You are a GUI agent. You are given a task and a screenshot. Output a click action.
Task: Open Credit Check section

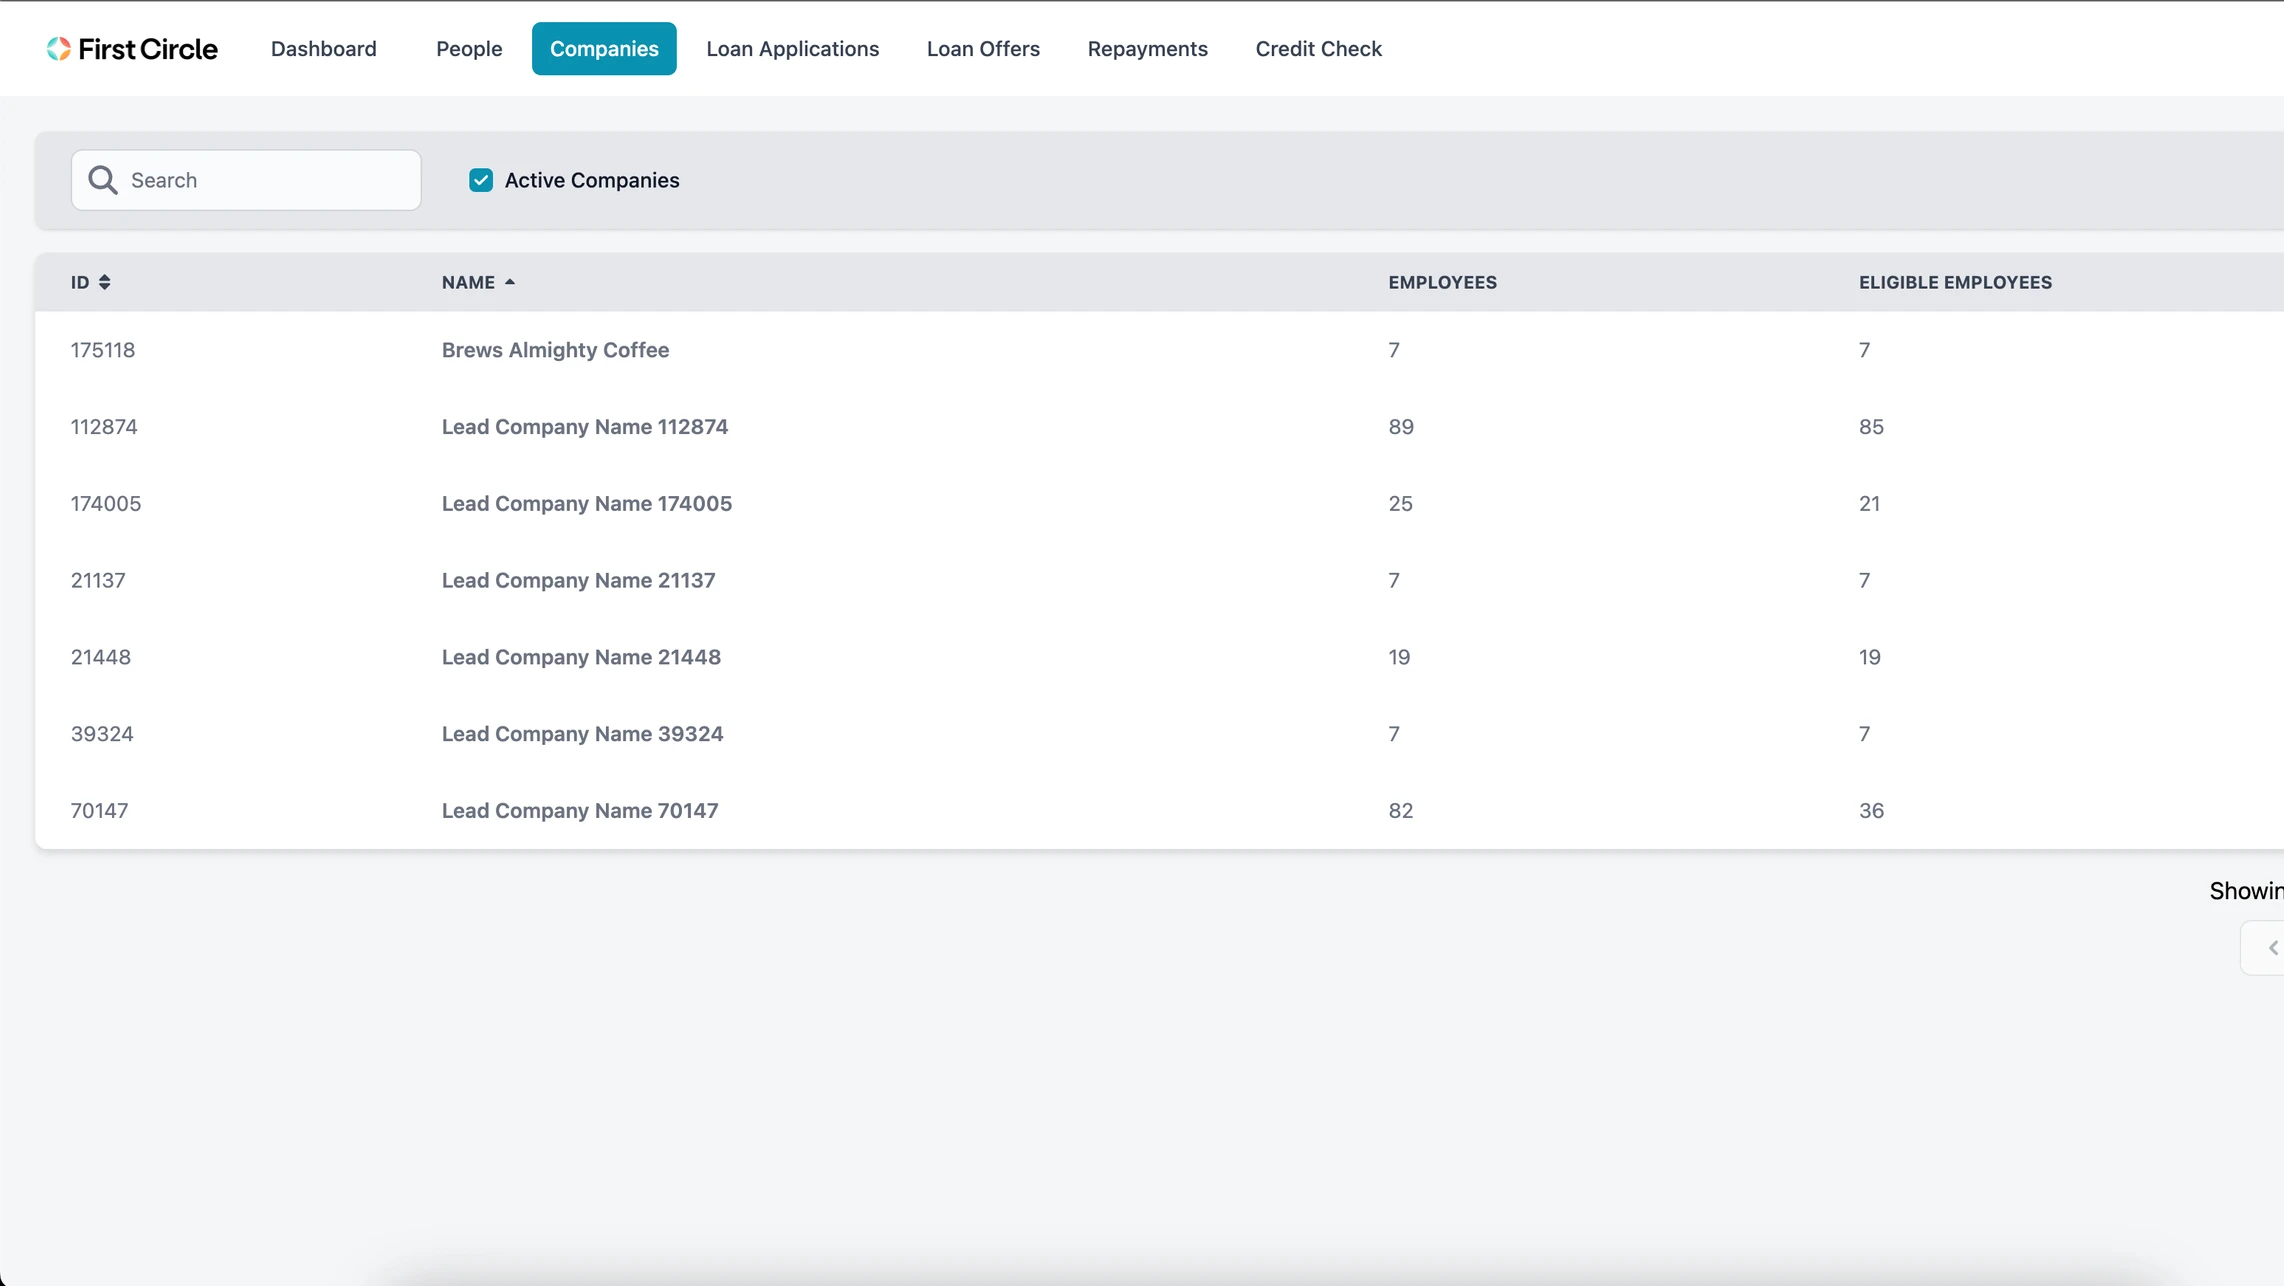pyautogui.click(x=1318, y=49)
